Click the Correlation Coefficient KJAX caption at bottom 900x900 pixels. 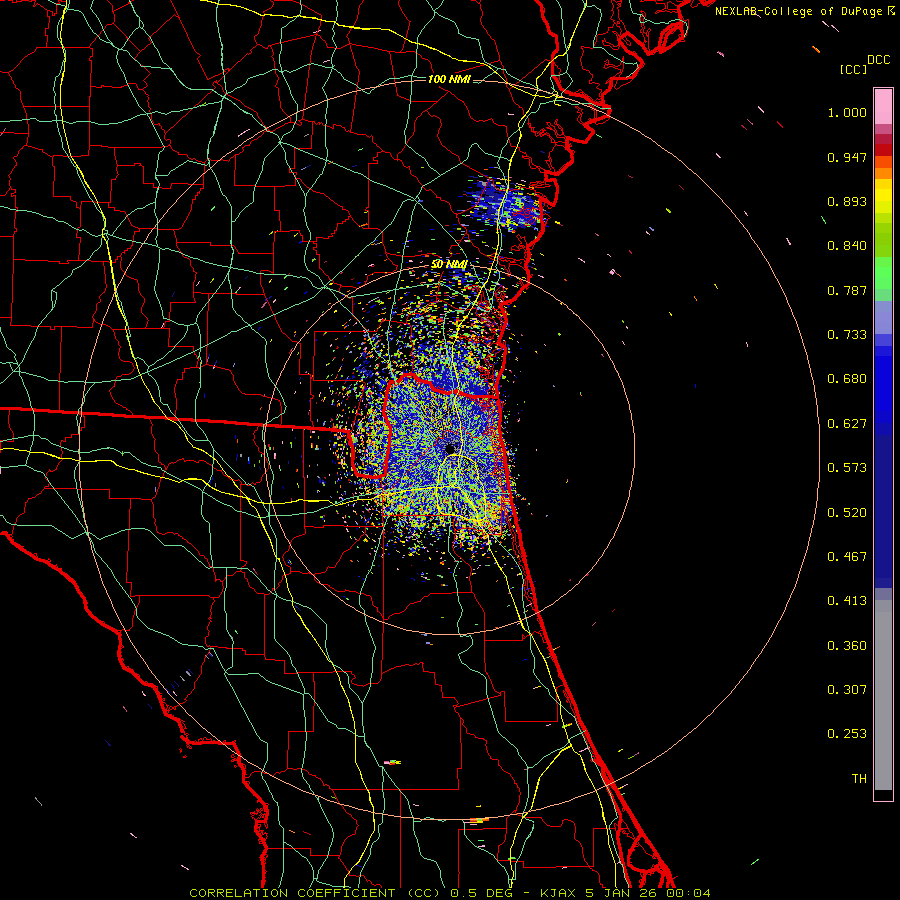450,893
